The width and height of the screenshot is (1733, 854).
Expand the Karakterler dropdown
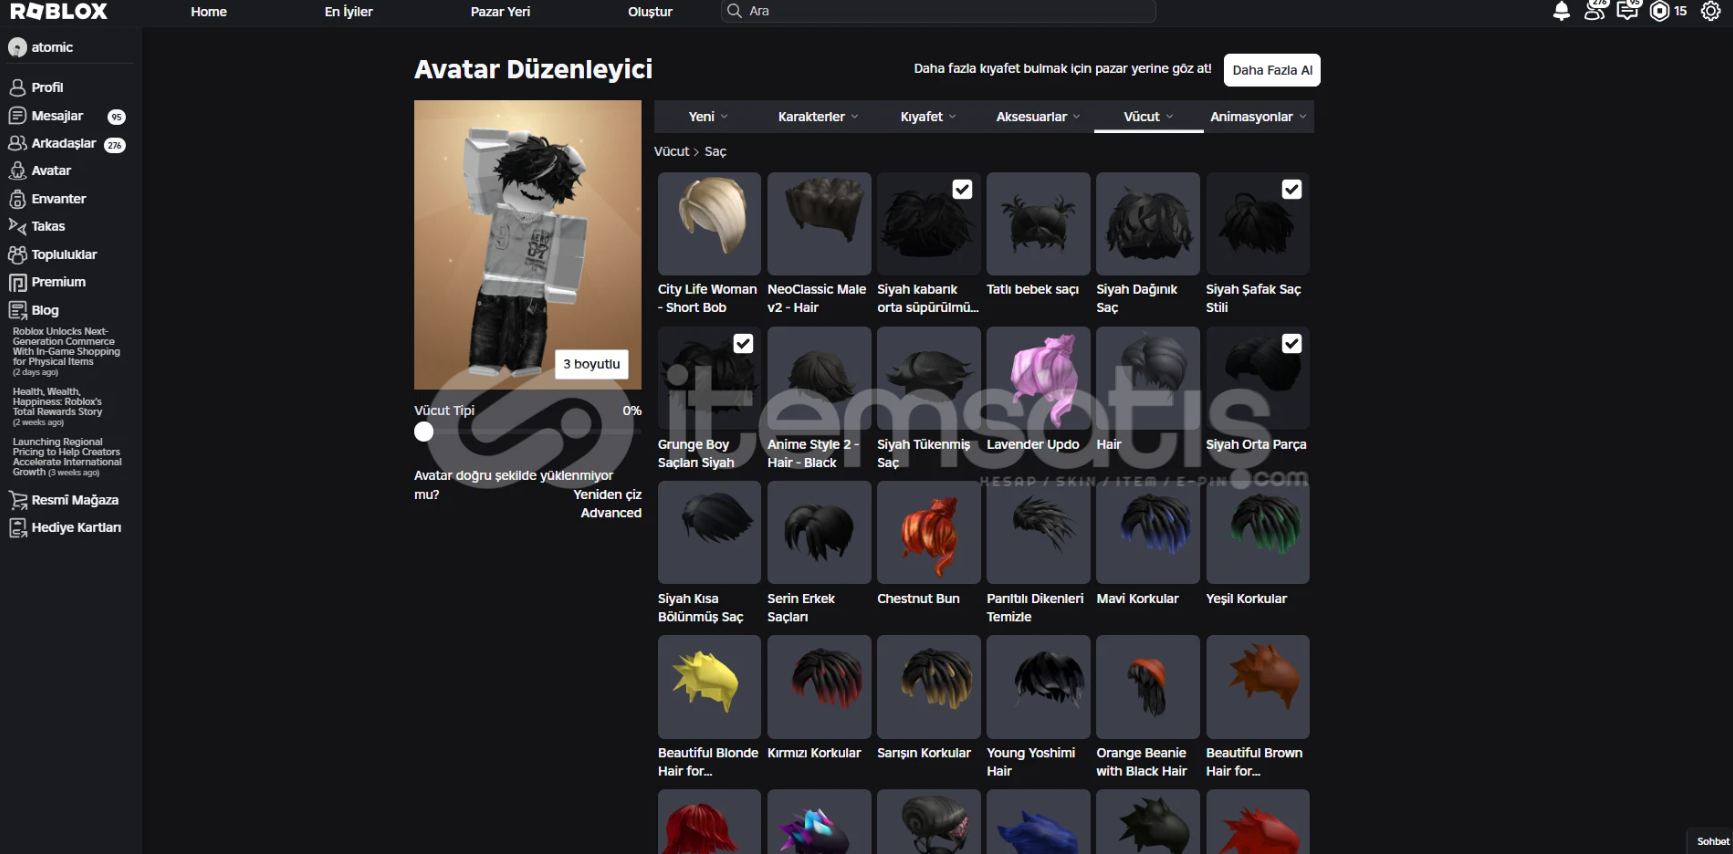tap(818, 117)
